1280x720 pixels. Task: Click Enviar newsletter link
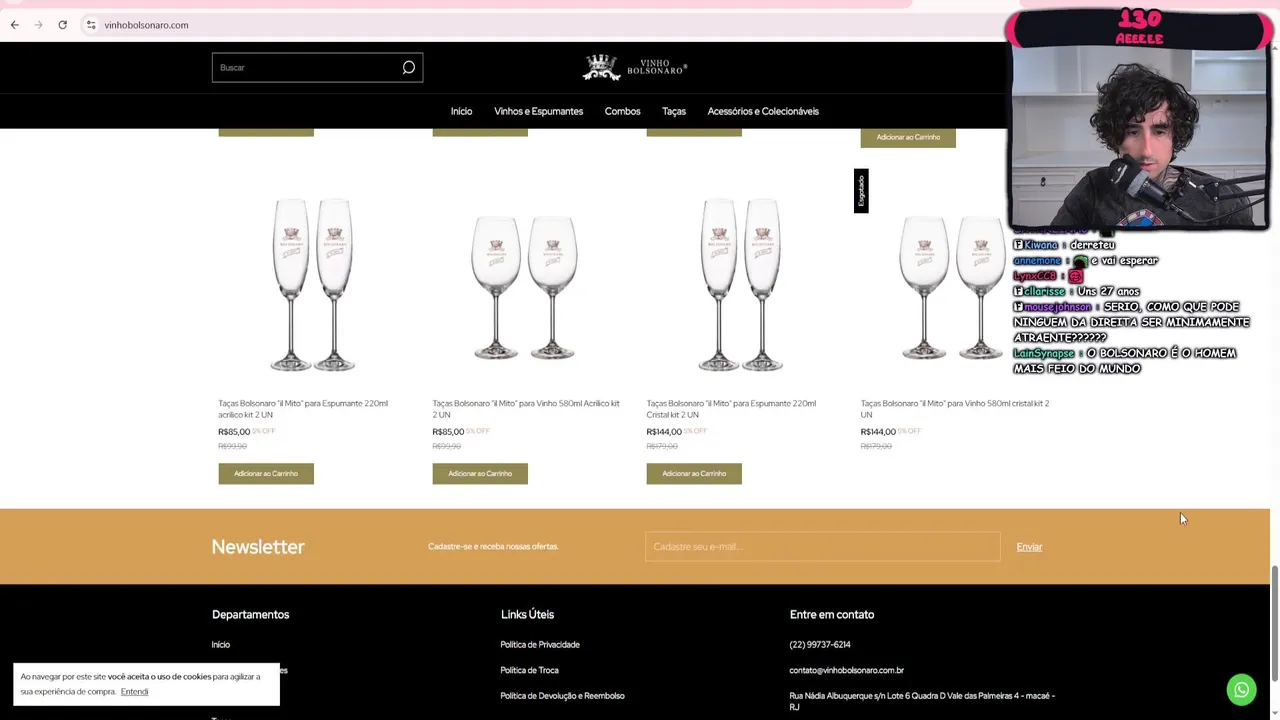coord(1029,547)
